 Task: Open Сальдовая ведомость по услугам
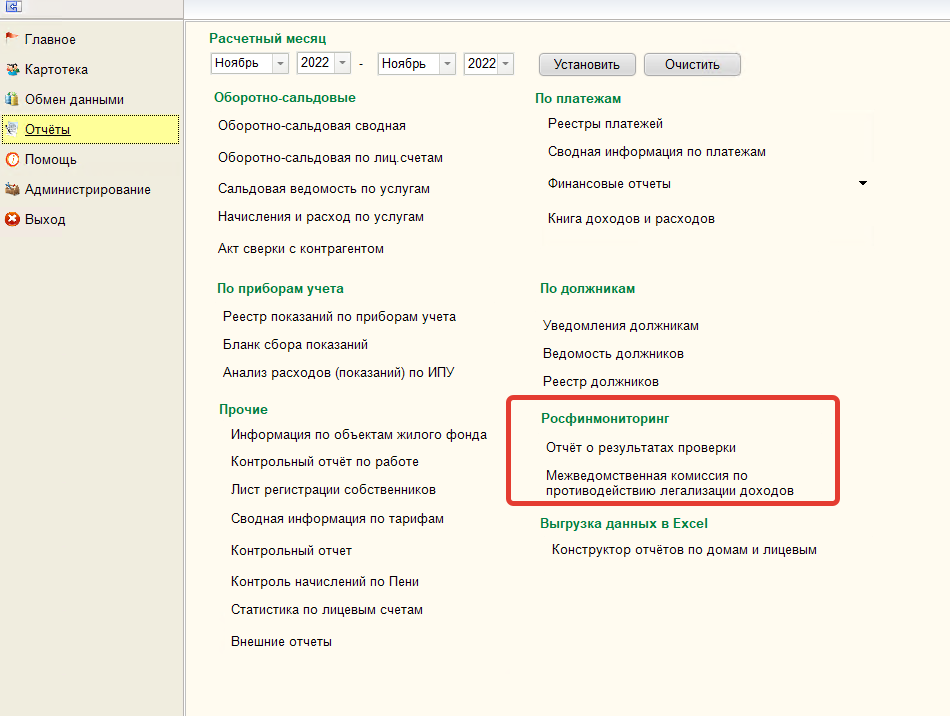tap(324, 188)
